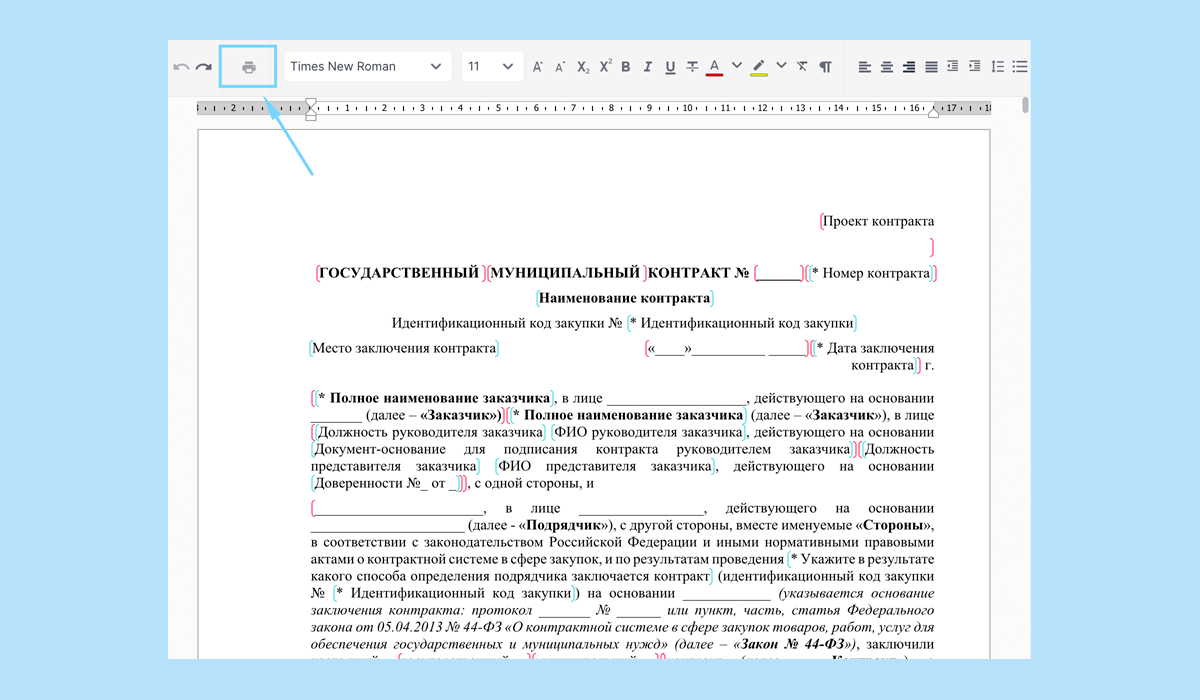Click '* Идентификационный код закупки' field in header line
1200x700 pixels.
(x=741, y=323)
